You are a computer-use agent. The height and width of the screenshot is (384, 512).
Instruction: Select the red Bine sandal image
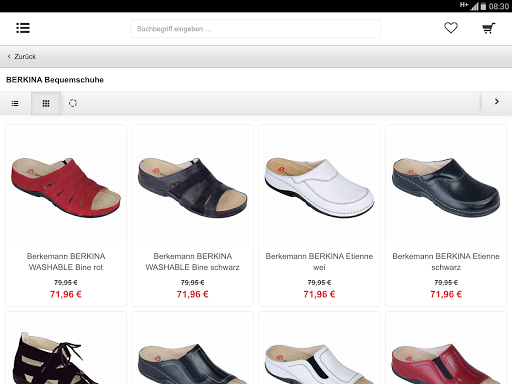66,187
